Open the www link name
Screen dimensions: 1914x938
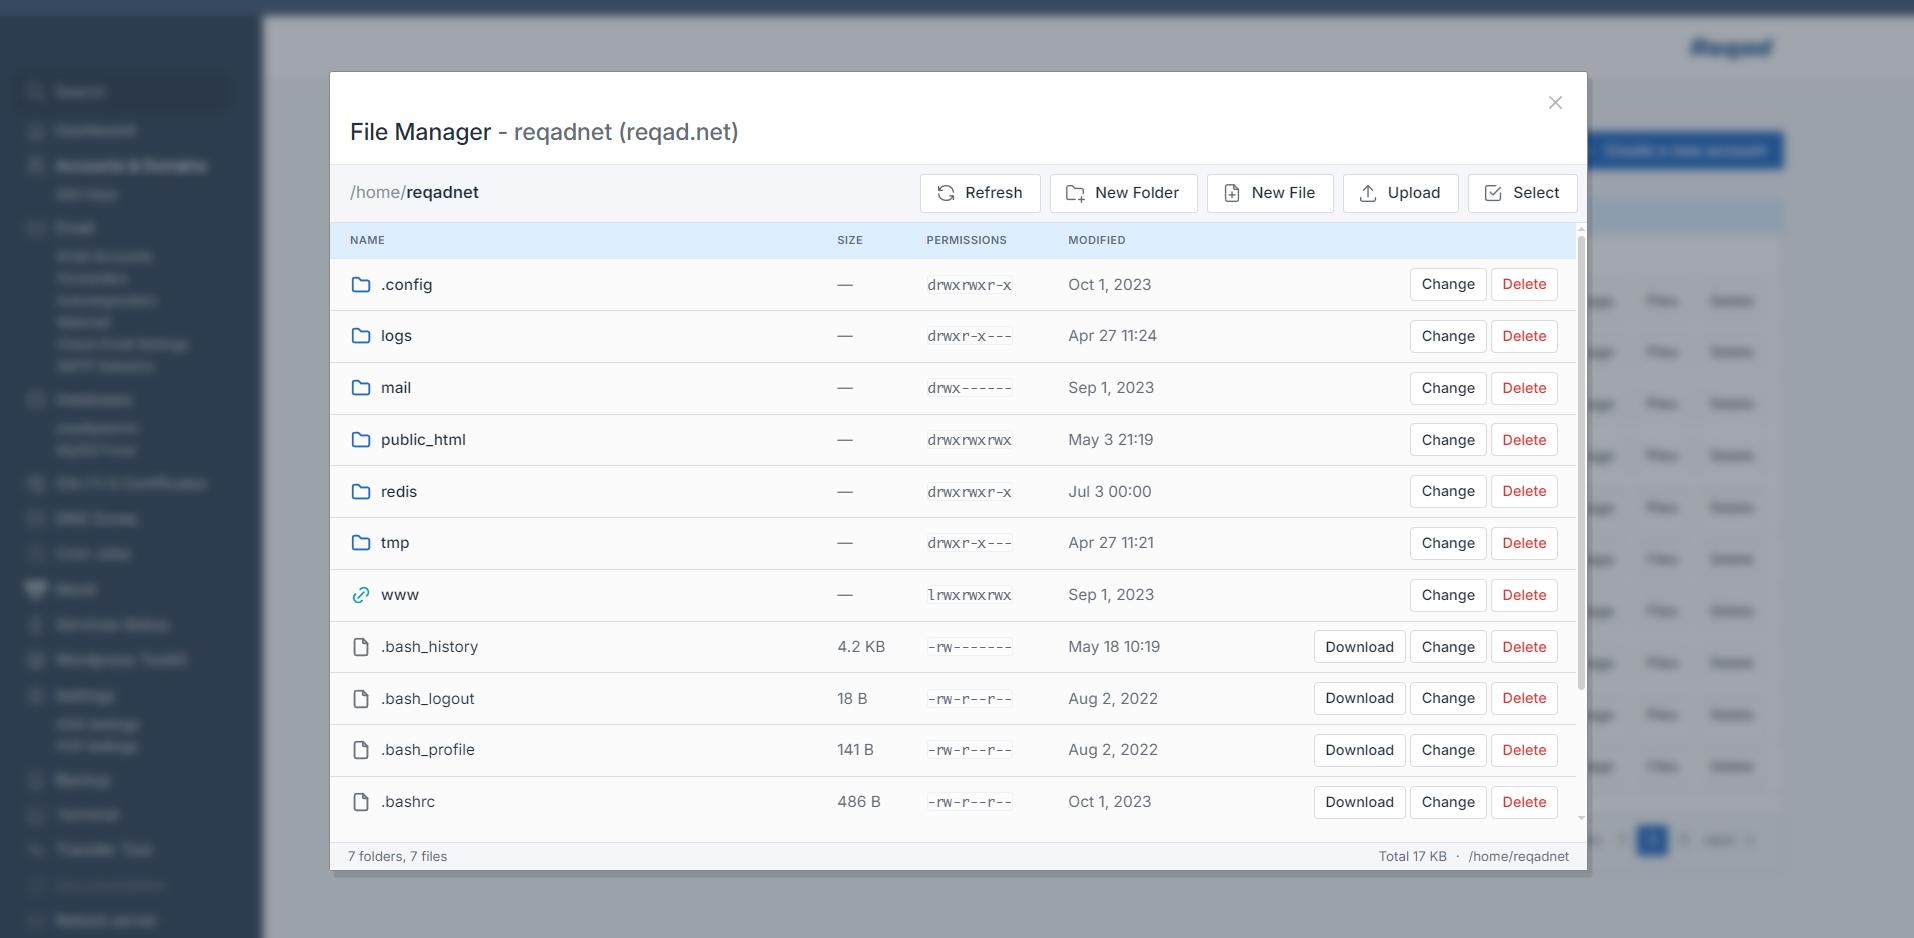point(400,595)
